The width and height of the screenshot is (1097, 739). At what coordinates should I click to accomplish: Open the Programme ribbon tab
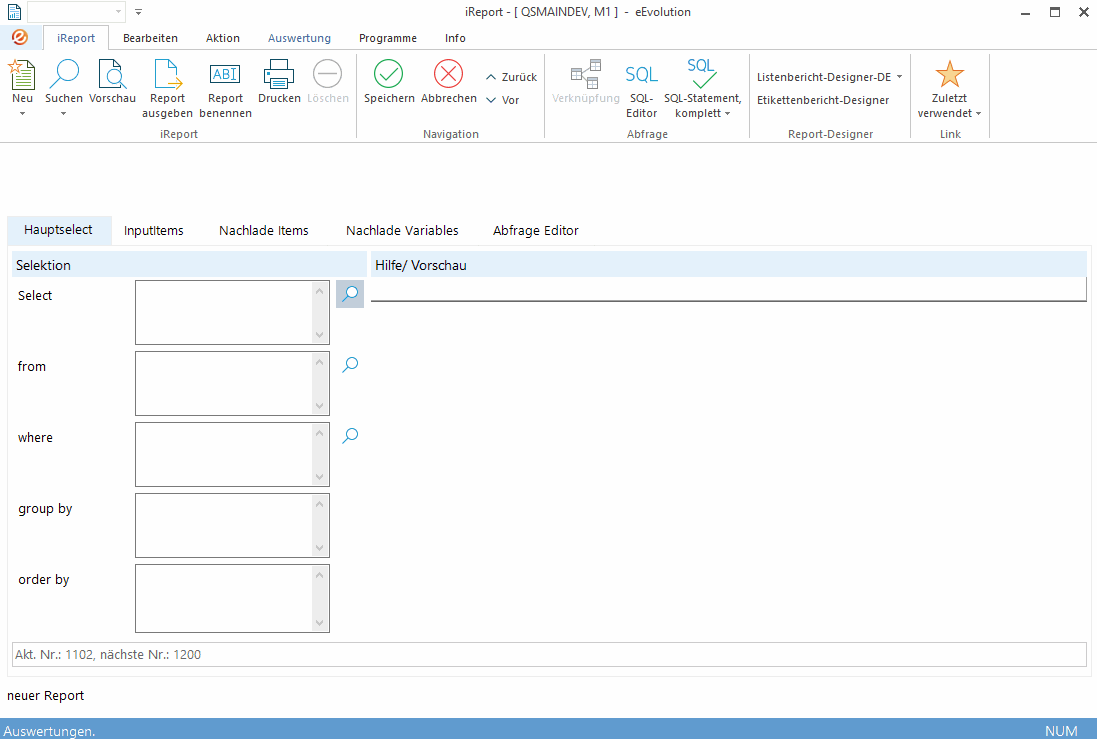click(x=388, y=38)
